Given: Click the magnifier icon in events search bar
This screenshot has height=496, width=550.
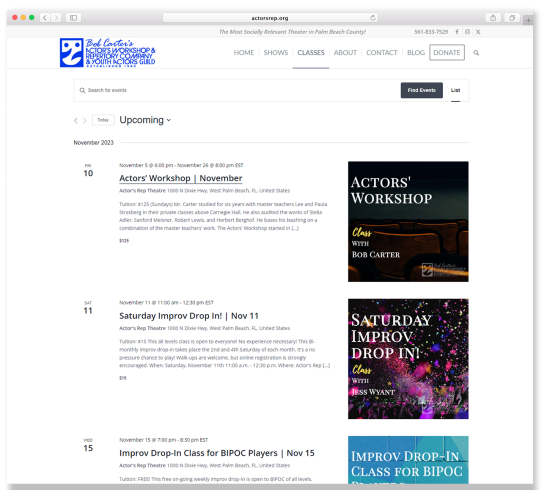Looking at the screenshot, I should click(82, 91).
